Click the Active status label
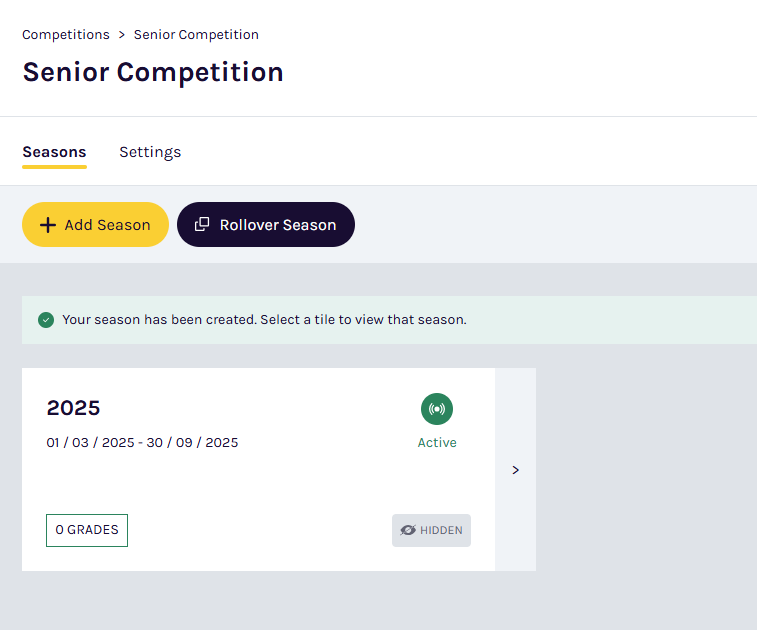Viewport: 757px width, 630px height. (x=437, y=442)
